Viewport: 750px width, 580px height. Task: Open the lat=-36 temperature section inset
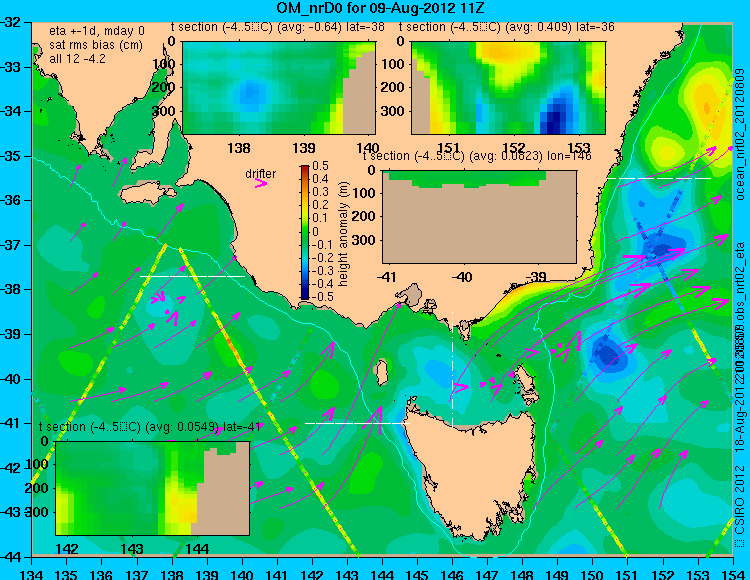pyautogui.click(x=508, y=88)
